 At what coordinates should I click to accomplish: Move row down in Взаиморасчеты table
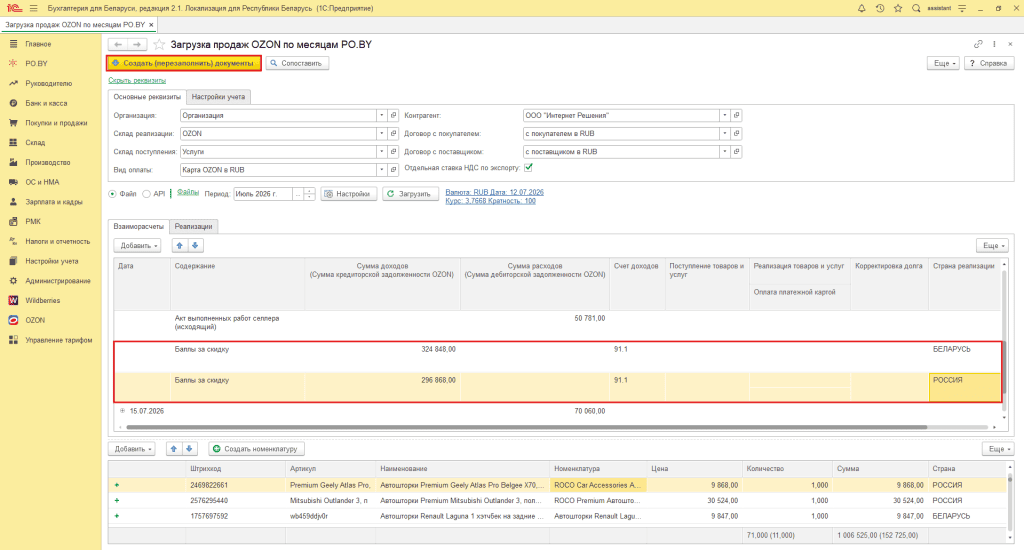point(195,246)
